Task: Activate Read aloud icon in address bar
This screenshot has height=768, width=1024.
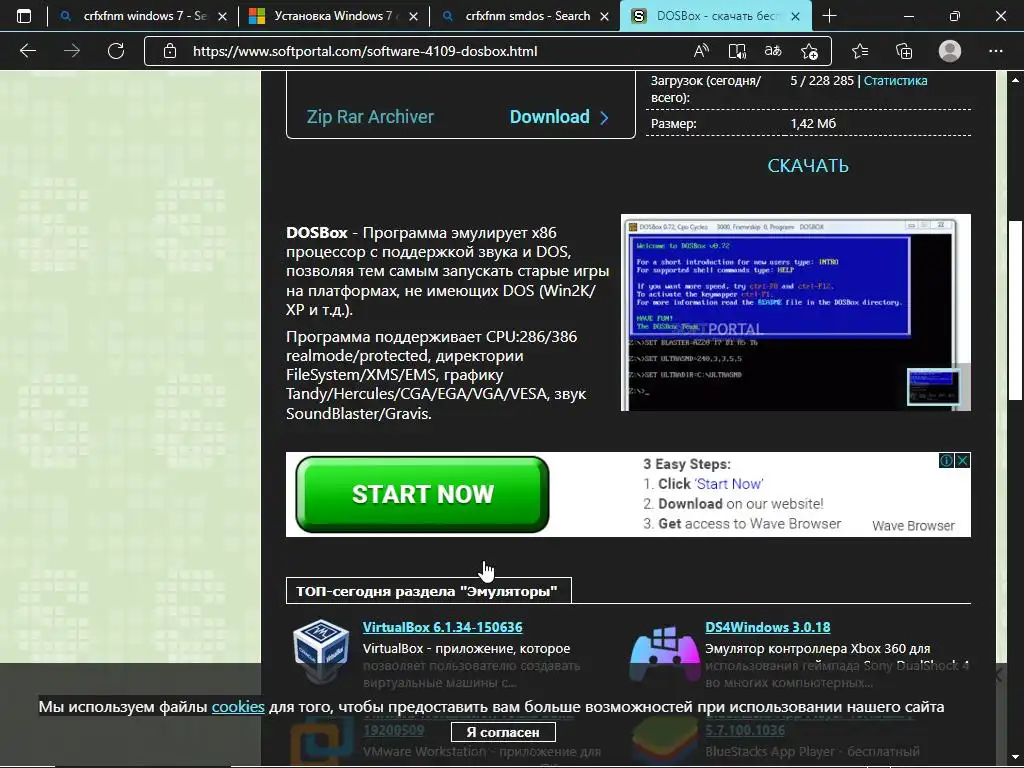Action: 701,51
